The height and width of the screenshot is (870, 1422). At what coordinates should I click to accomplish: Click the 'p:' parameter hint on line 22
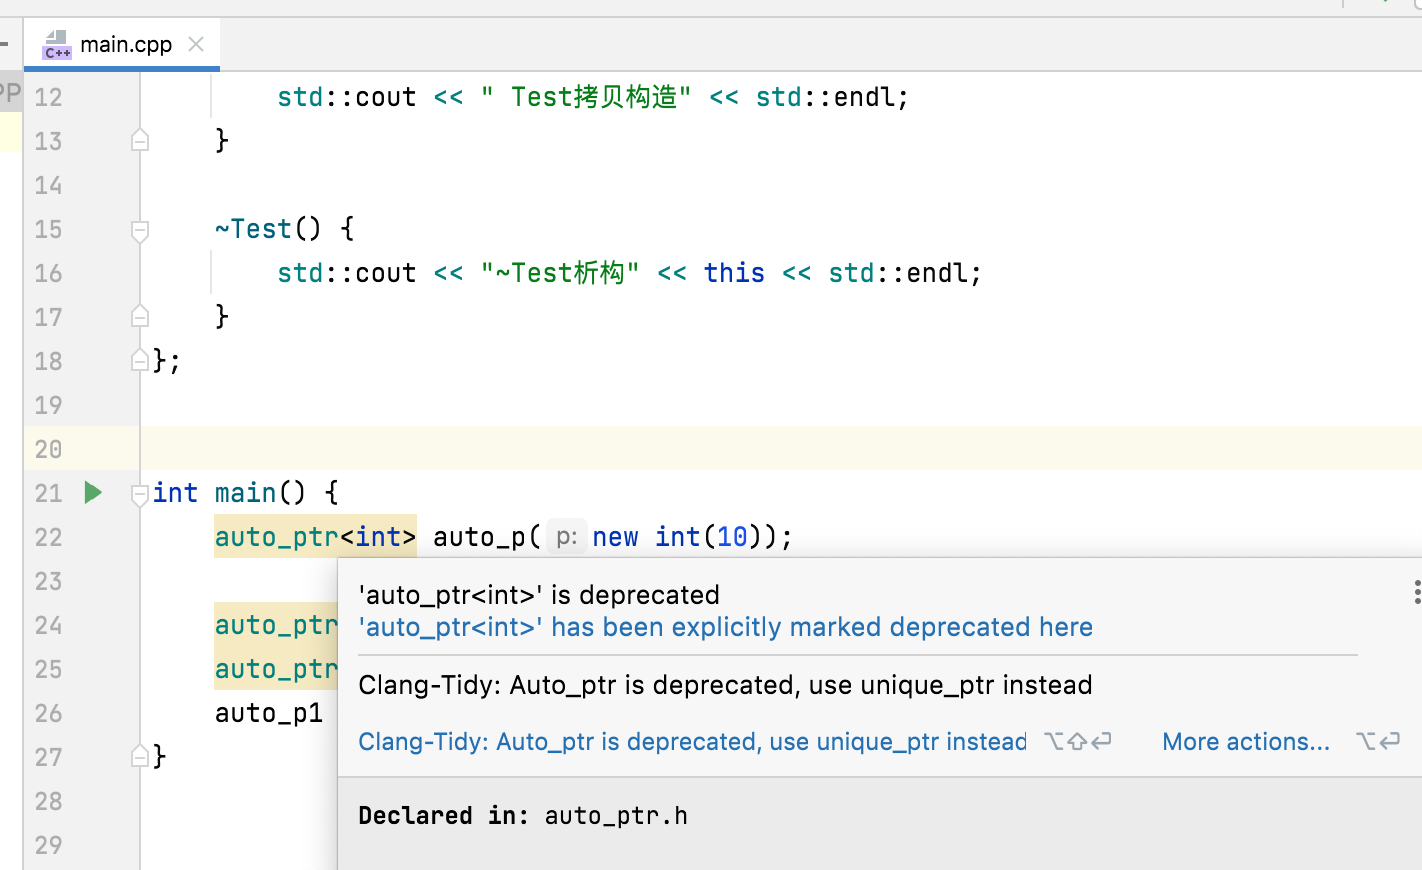(566, 537)
